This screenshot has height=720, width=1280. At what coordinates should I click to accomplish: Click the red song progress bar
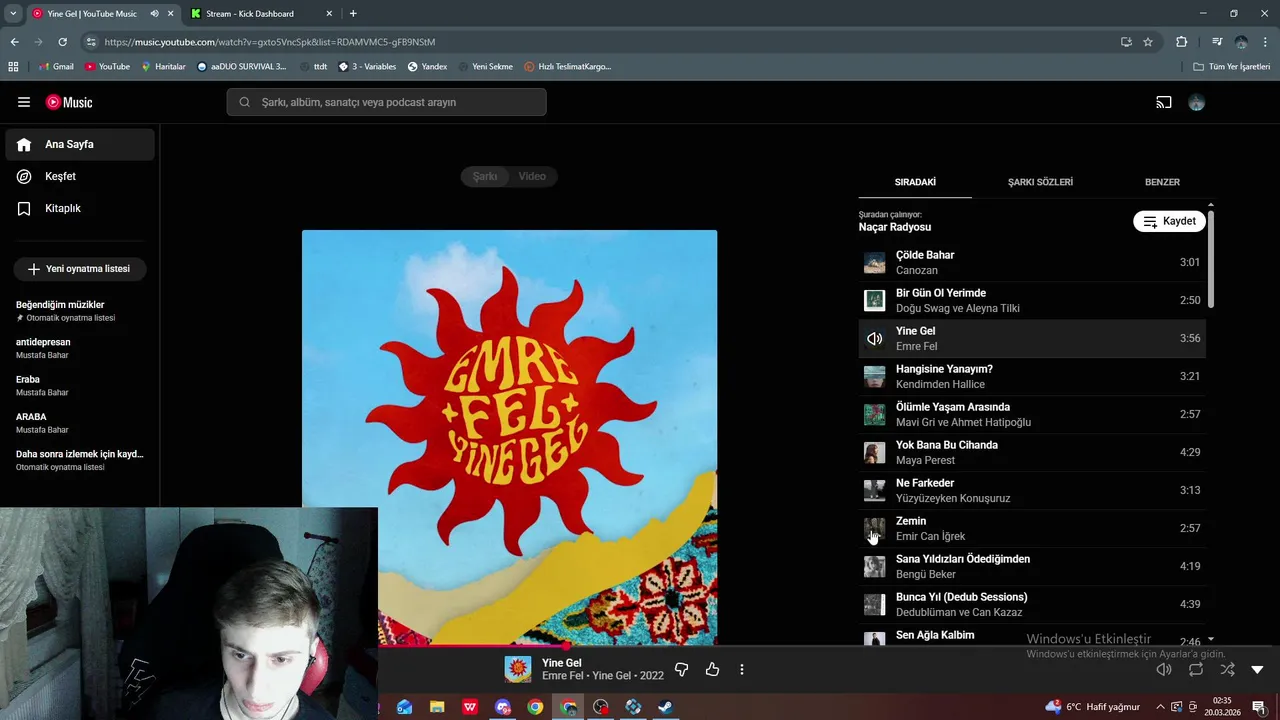pyautogui.click(x=471, y=646)
